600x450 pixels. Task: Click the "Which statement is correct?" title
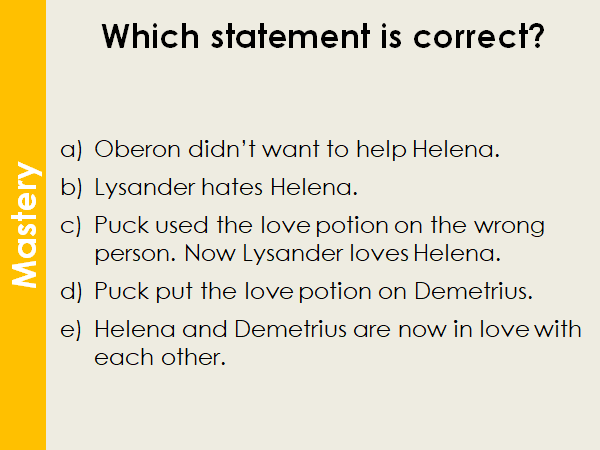click(323, 39)
